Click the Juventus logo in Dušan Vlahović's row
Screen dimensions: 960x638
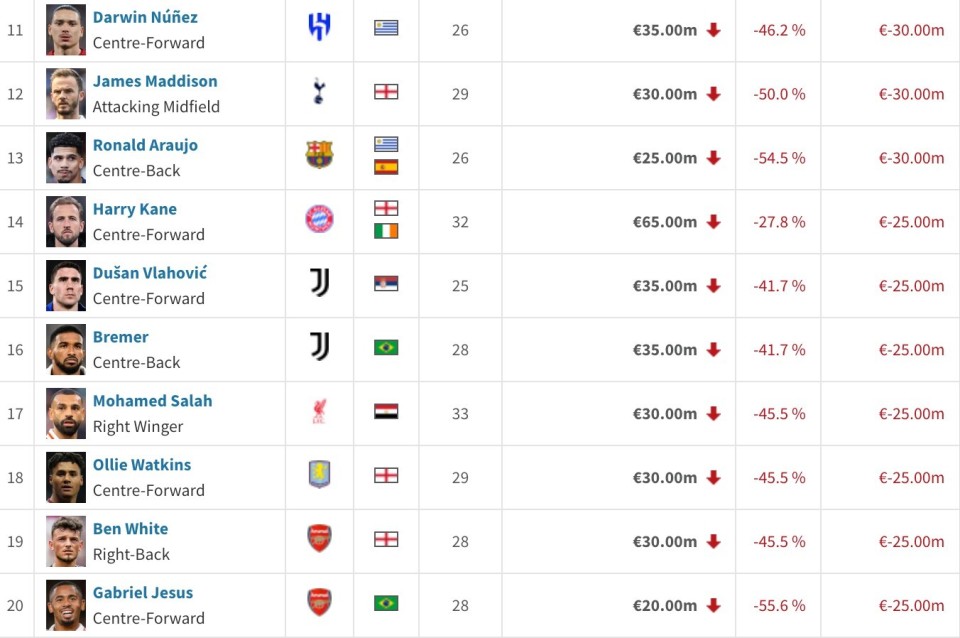(319, 284)
